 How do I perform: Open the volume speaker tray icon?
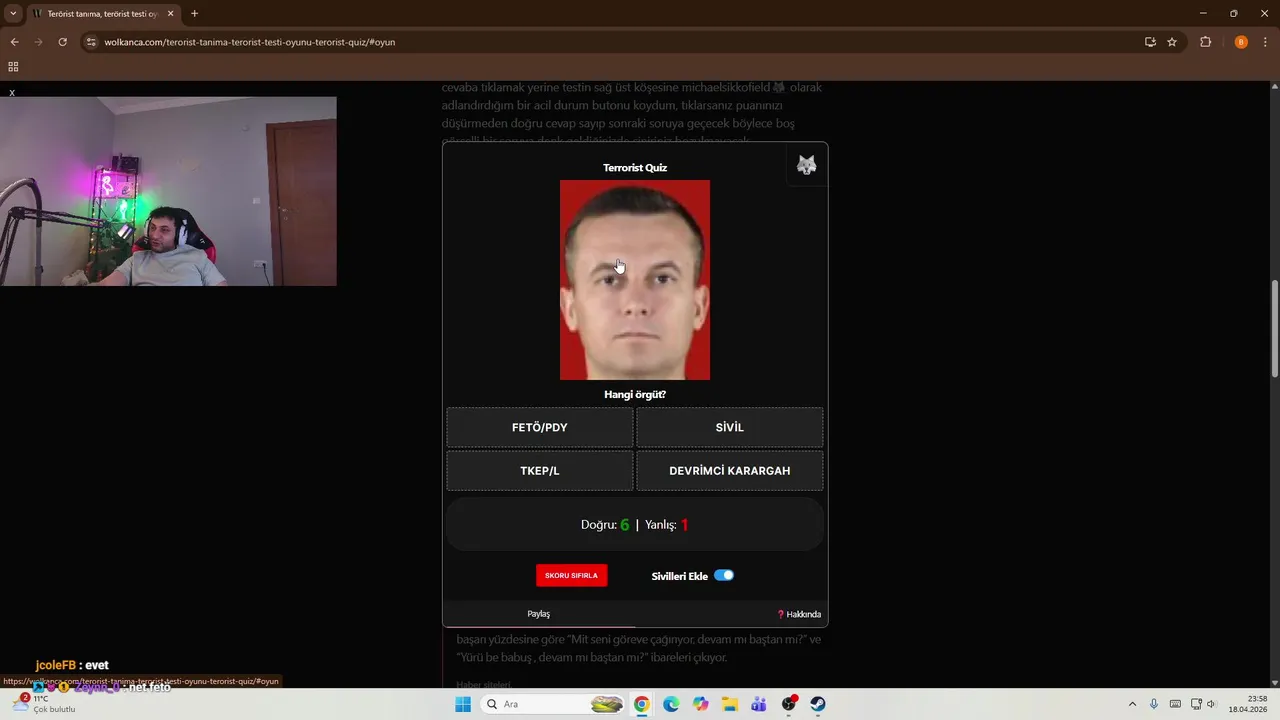[1211, 704]
